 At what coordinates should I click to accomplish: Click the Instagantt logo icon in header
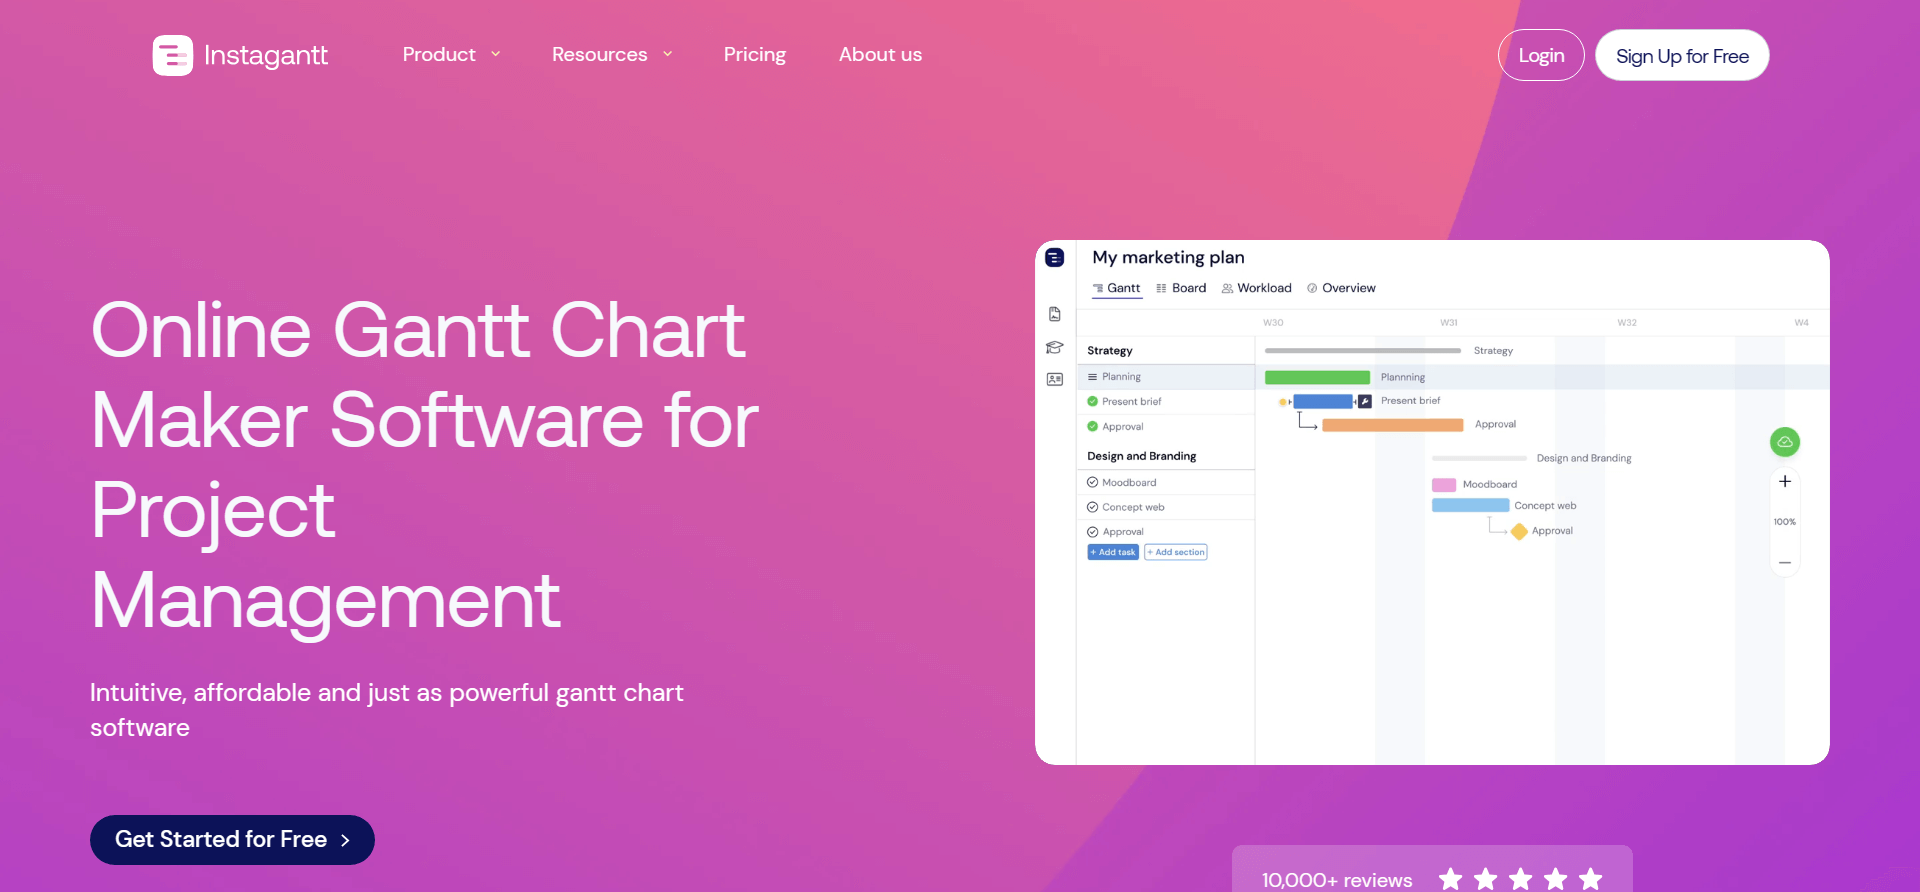click(x=172, y=56)
